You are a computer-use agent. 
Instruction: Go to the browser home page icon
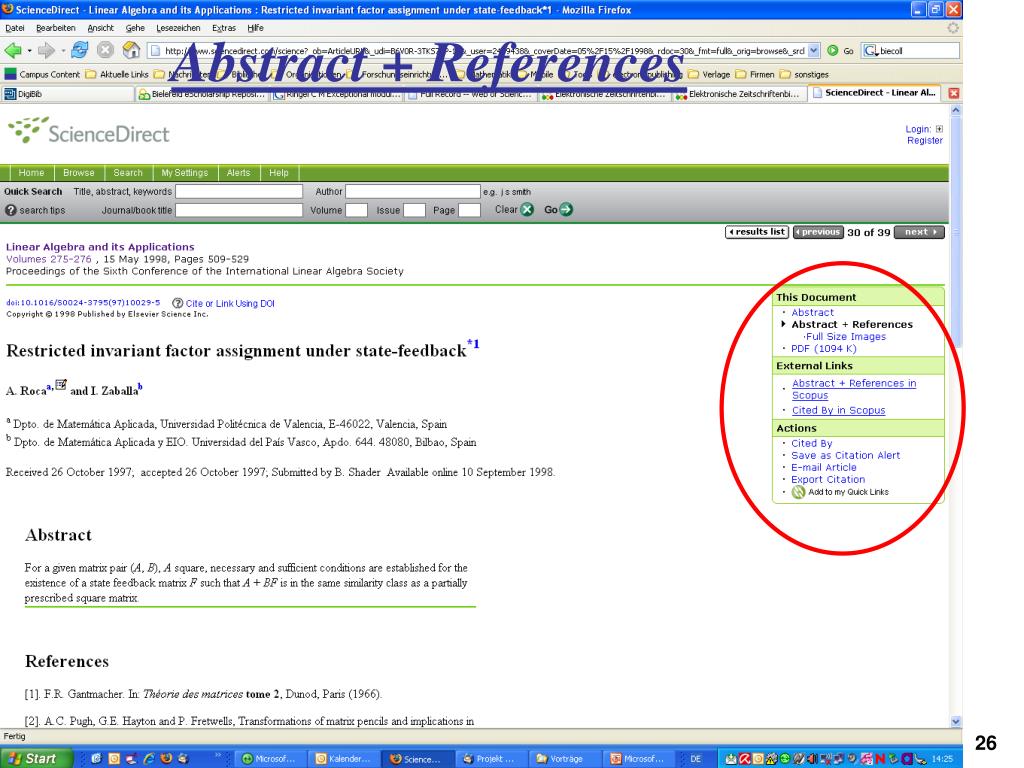click(131, 50)
